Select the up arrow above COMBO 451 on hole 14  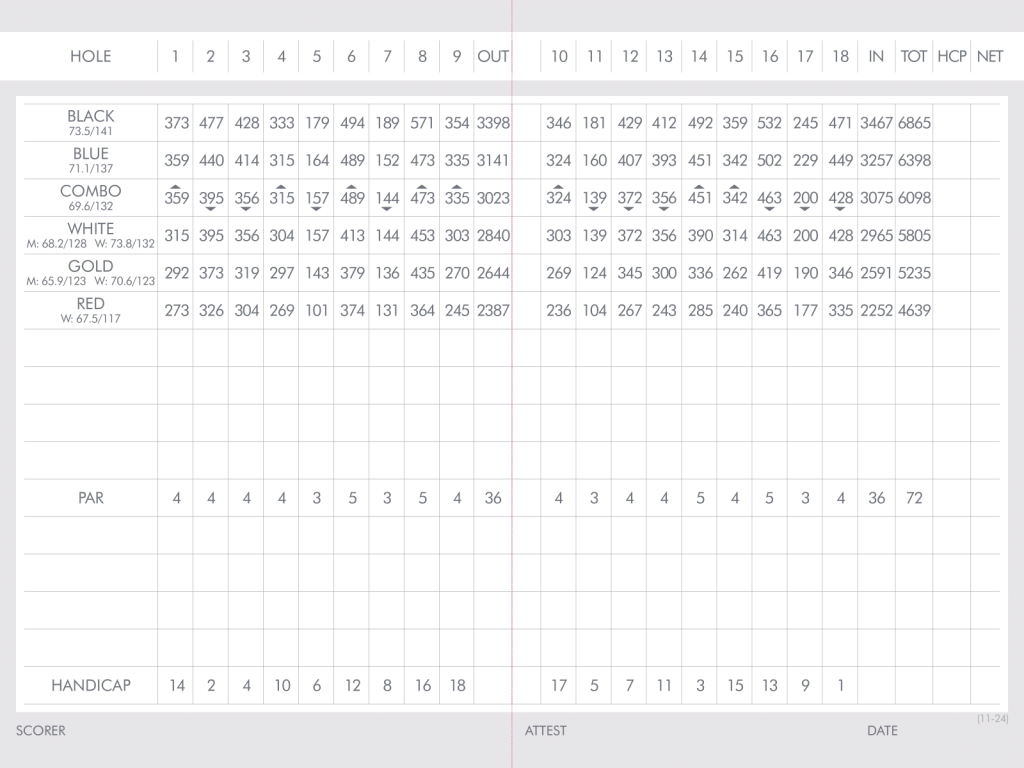click(700, 187)
